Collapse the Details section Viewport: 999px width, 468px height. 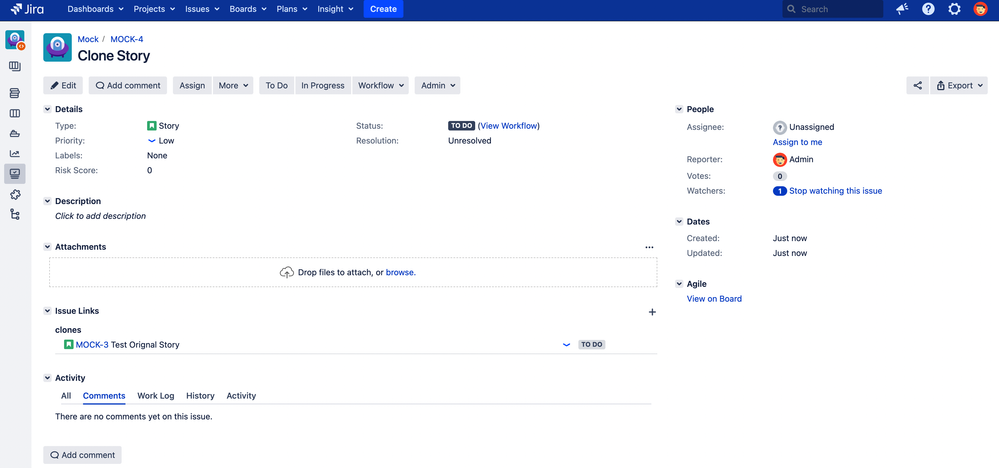click(47, 110)
